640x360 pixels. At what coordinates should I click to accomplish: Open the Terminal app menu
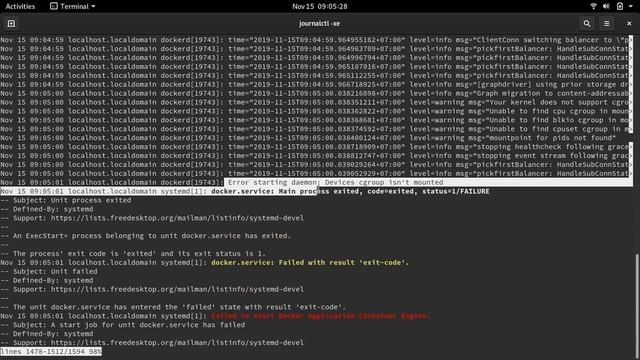(73, 6)
